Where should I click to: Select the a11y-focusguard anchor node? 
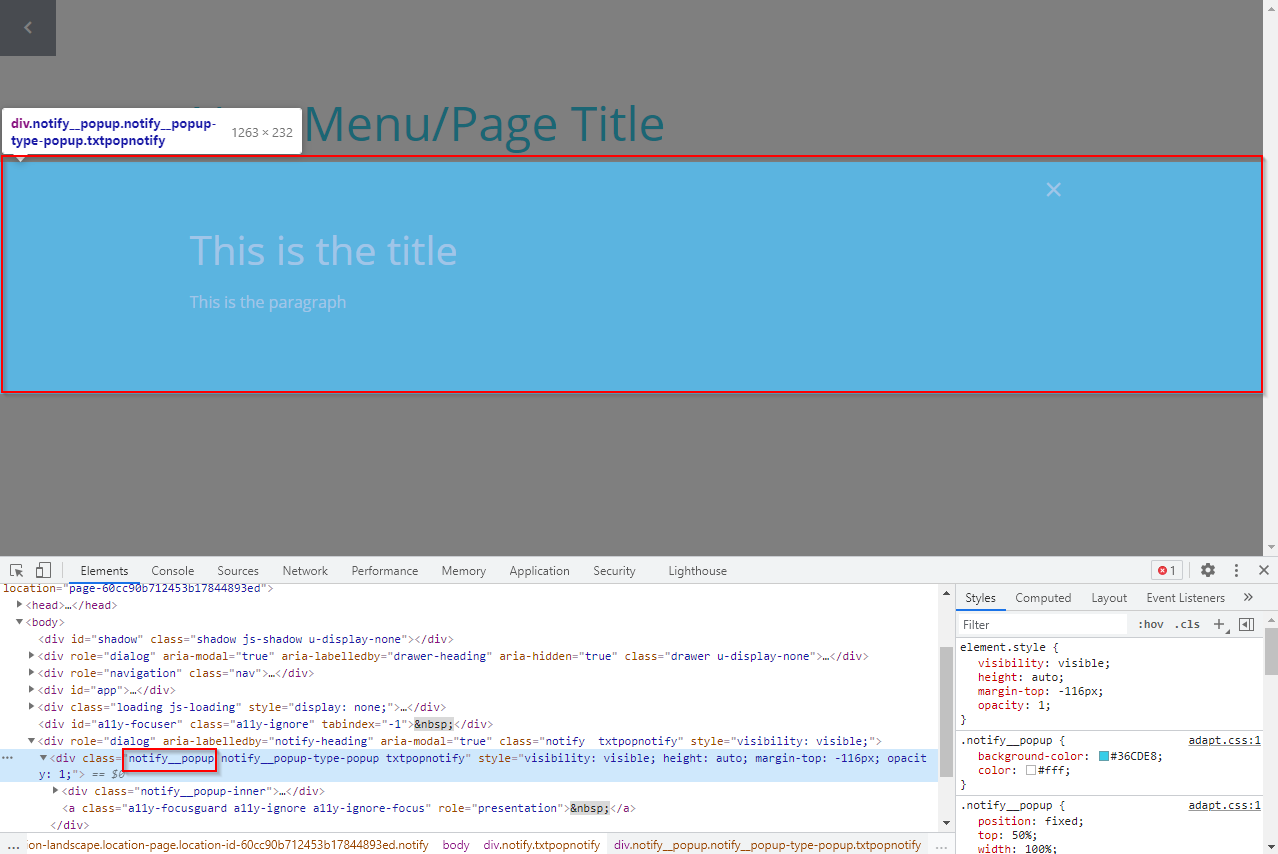tap(349, 808)
